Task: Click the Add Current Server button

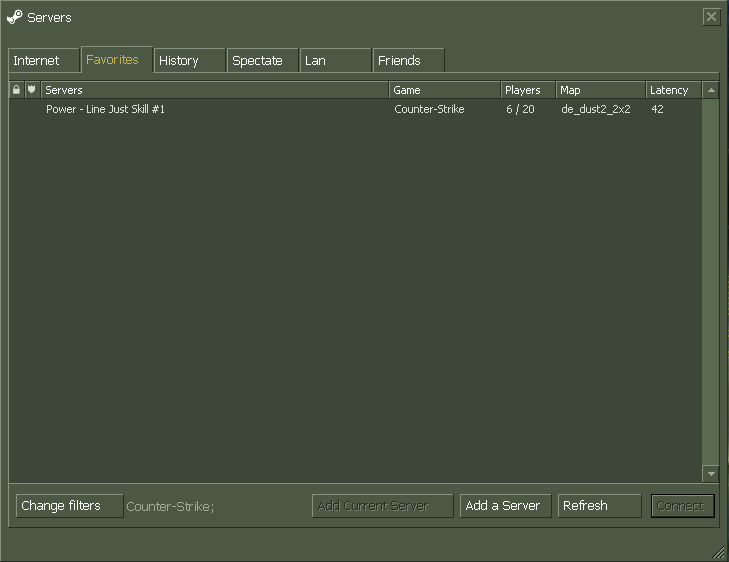Action: [383, 506]
